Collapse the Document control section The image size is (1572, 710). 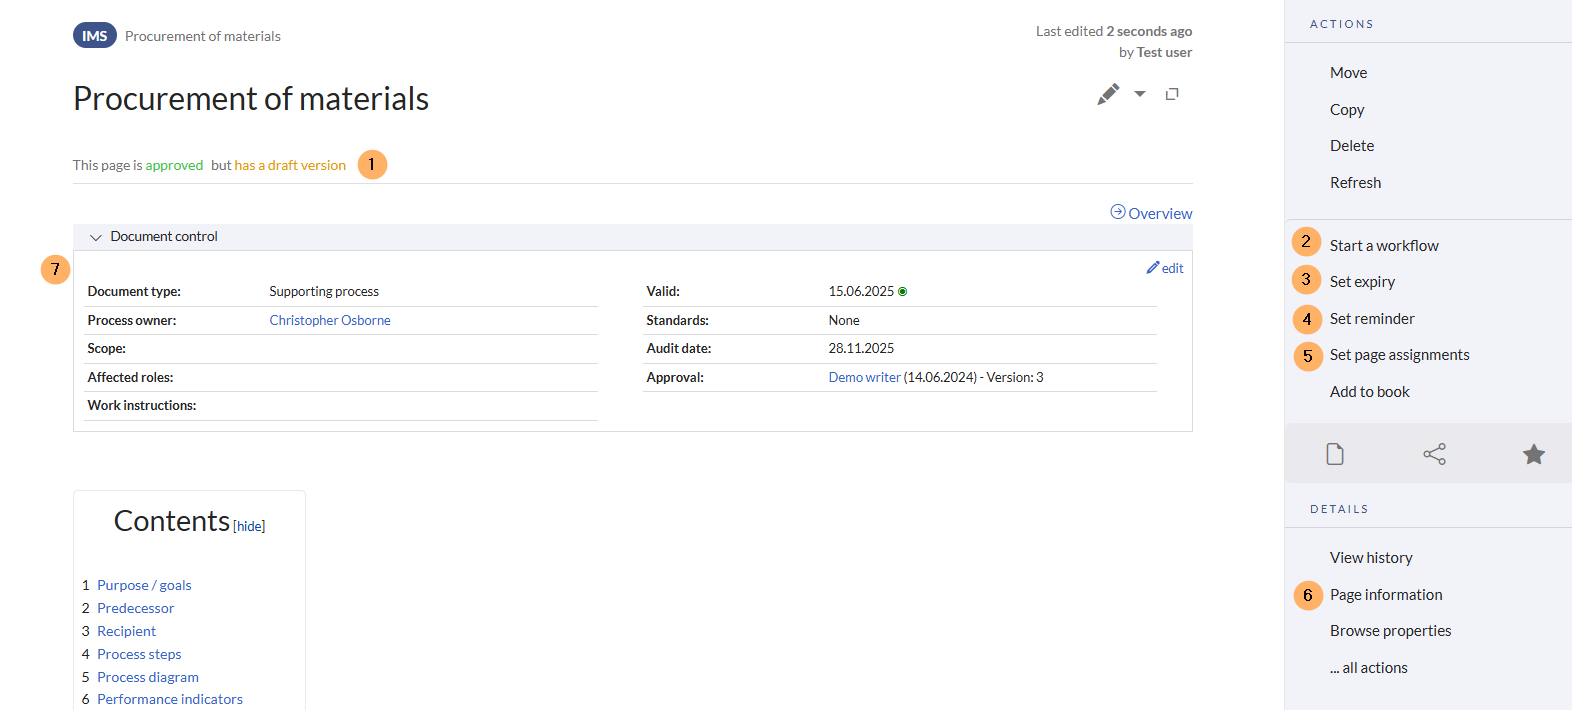click(x=96, y=237)
